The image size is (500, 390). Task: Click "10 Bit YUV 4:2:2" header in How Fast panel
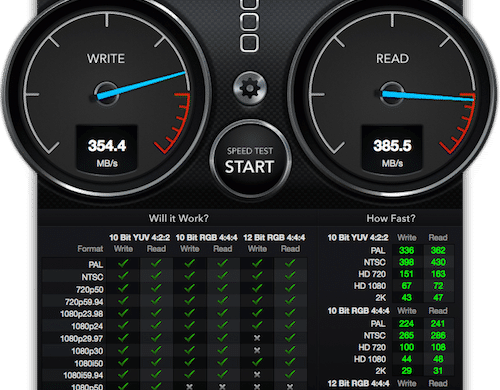tap(358, 238)
